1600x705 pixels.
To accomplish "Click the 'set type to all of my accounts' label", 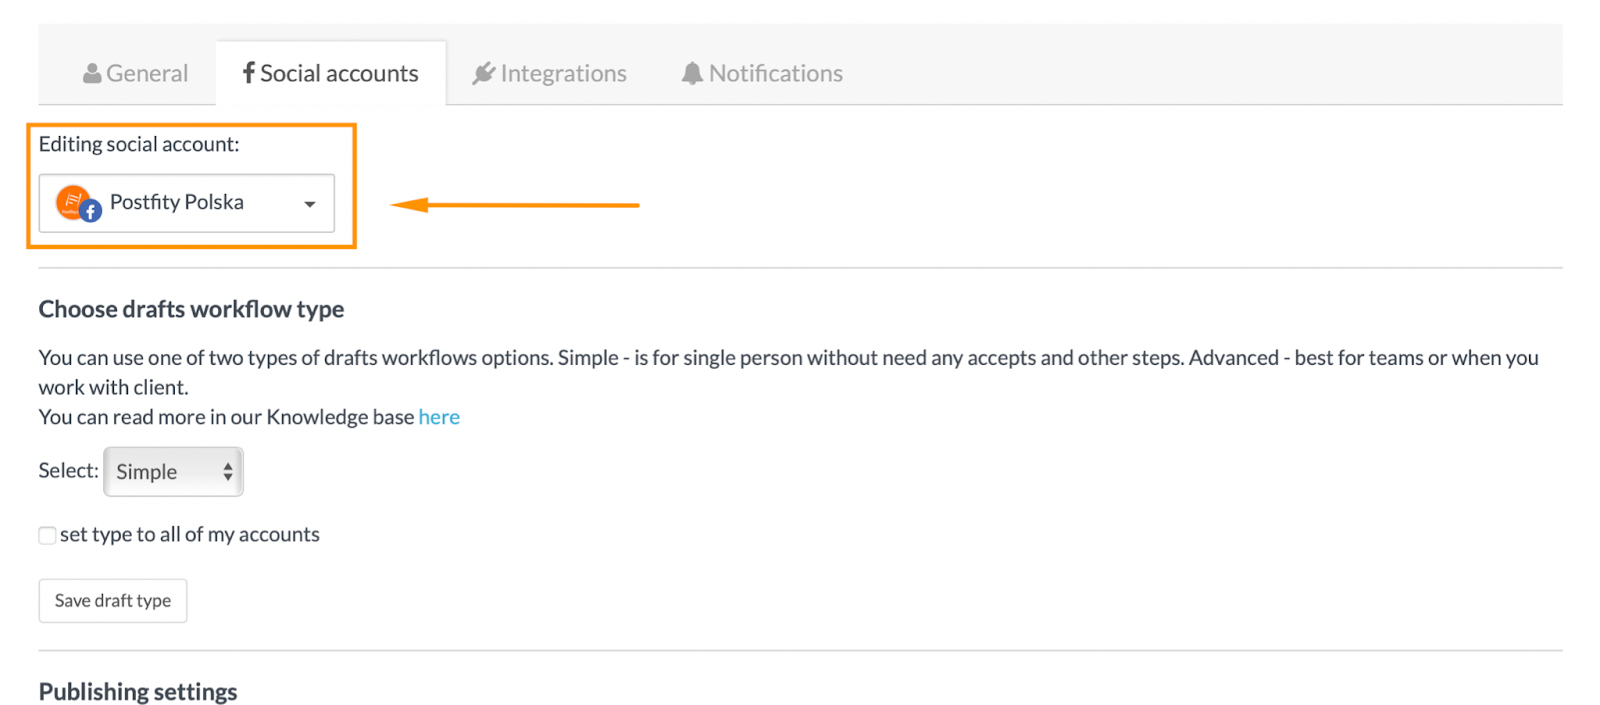I will click(190, 535).
